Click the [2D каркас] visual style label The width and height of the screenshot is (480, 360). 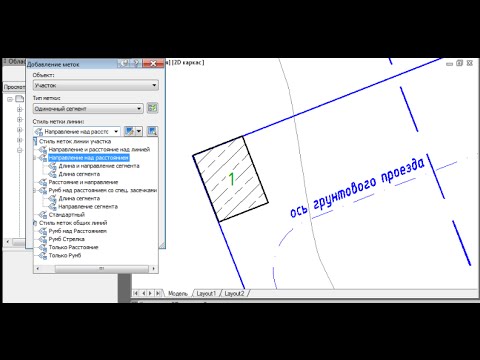pyautogui.click(x=188, y=62)
